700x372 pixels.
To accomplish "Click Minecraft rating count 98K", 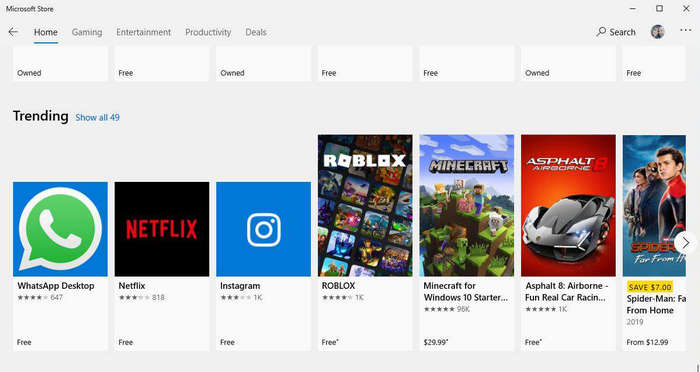I will tap(463, 309).
